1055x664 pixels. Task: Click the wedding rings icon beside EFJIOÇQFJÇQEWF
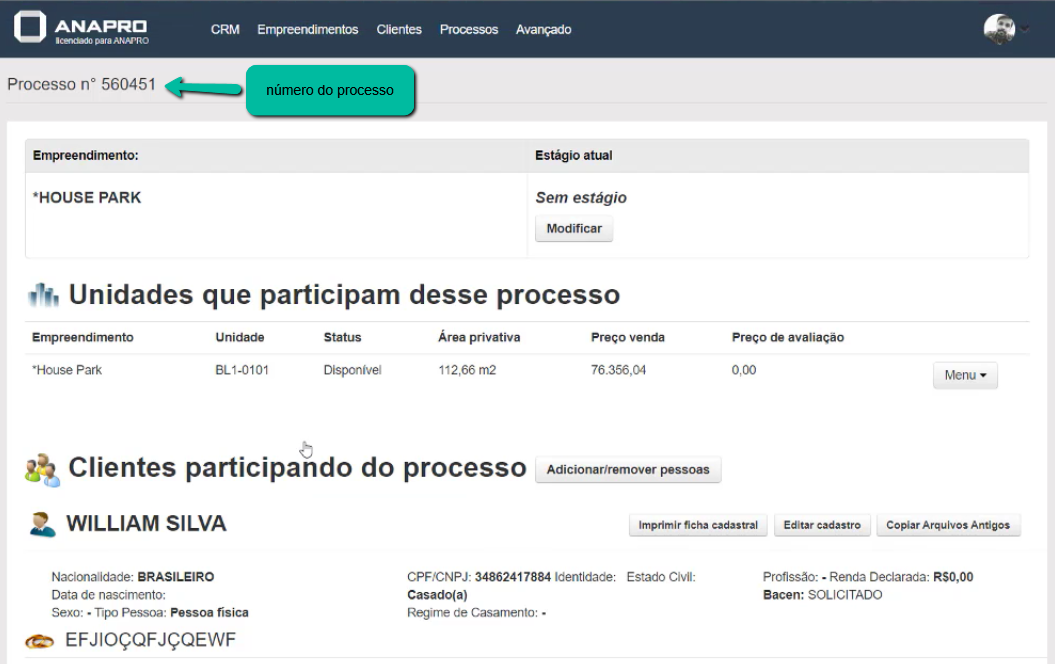click(39, 641)
